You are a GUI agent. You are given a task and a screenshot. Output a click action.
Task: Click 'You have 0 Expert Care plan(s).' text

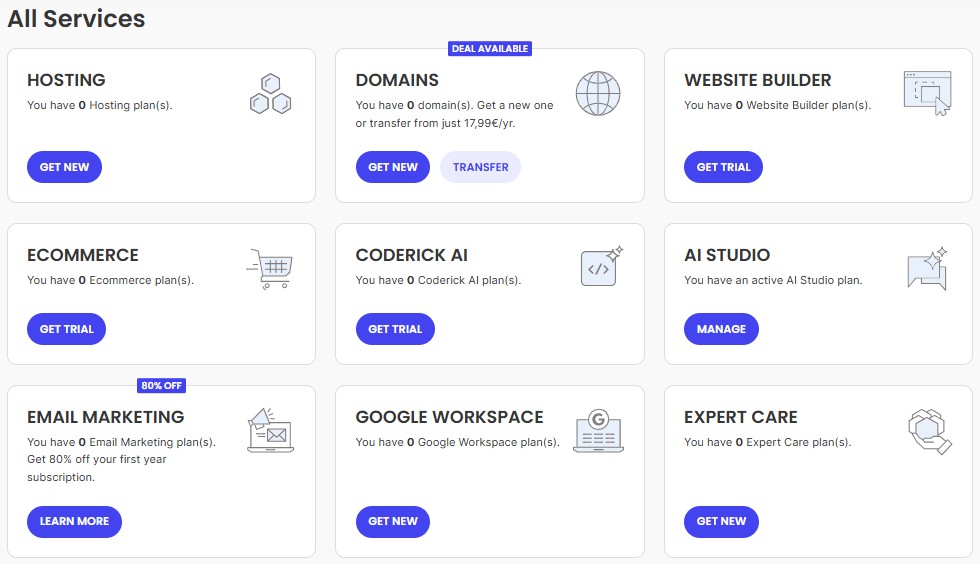[x=768, y=443]
